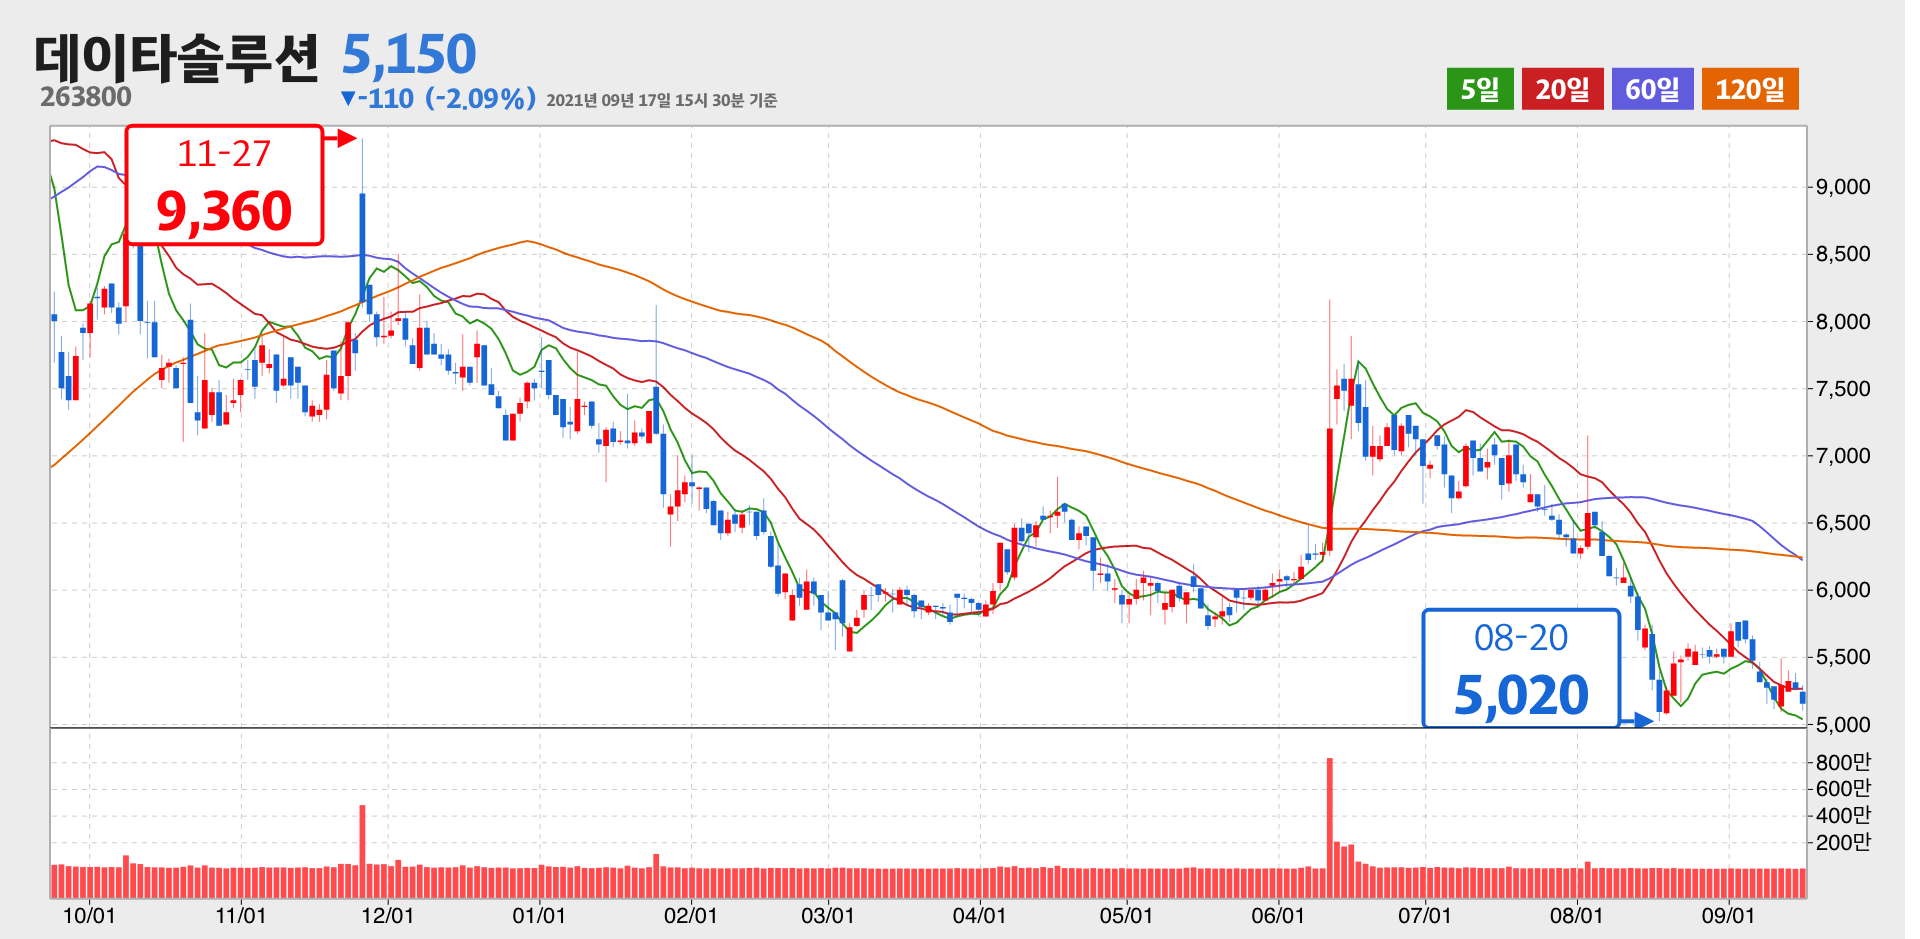The image size is (1920, 939).
Task: Click the 7,000 price axis label
Action: tap(1843, 455)
